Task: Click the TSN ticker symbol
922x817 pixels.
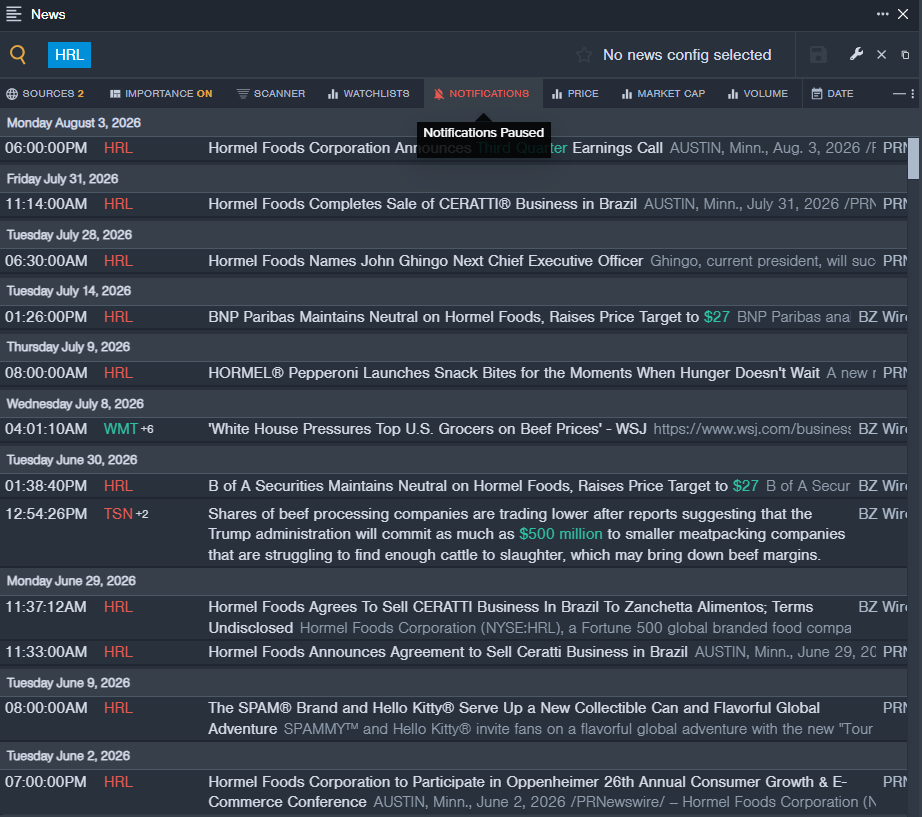Action: (118, 514)
